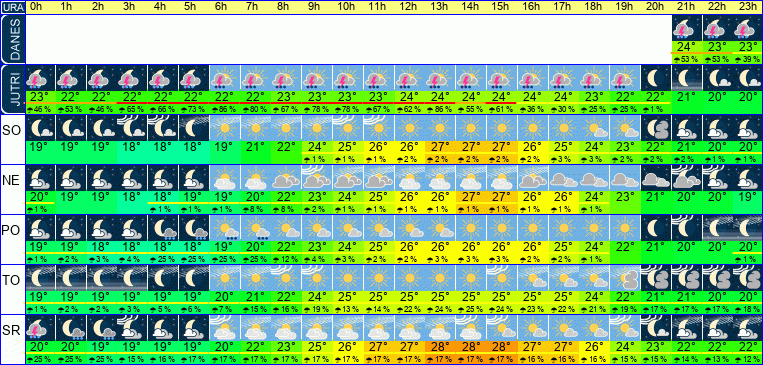Image resolution: width=763 pixels, height=365 pixels.
Task: Click the JUTRI 13h storm with sun icon
Action: pos(440,78)
